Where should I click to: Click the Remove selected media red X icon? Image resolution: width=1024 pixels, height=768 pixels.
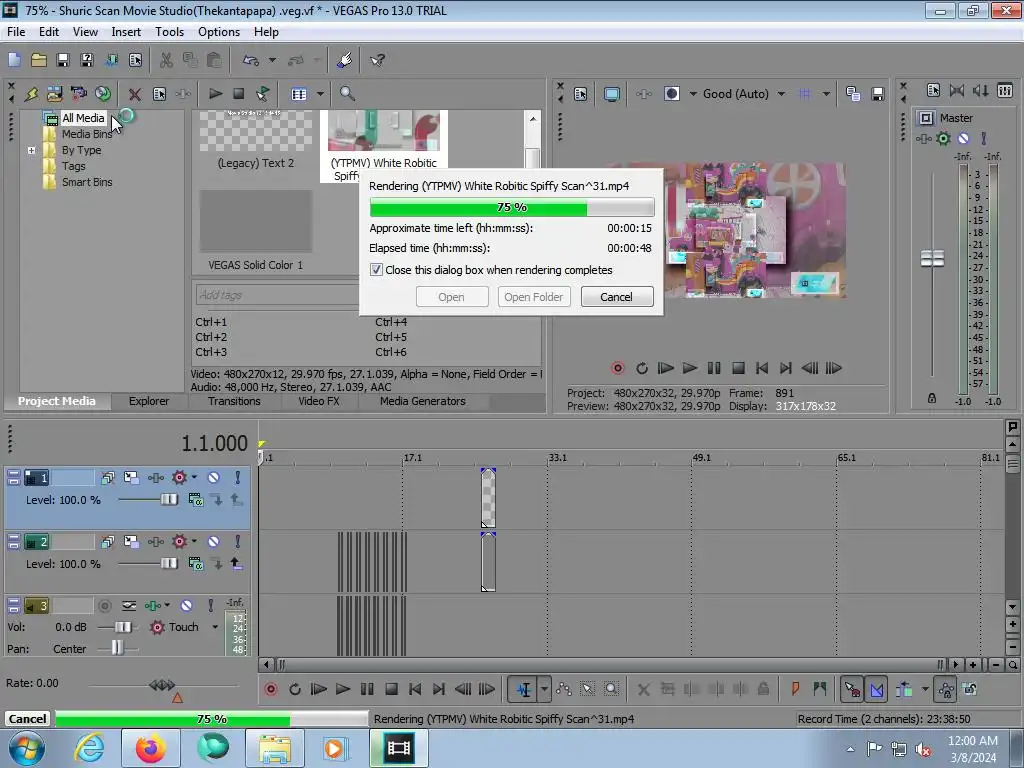[135, 94]
